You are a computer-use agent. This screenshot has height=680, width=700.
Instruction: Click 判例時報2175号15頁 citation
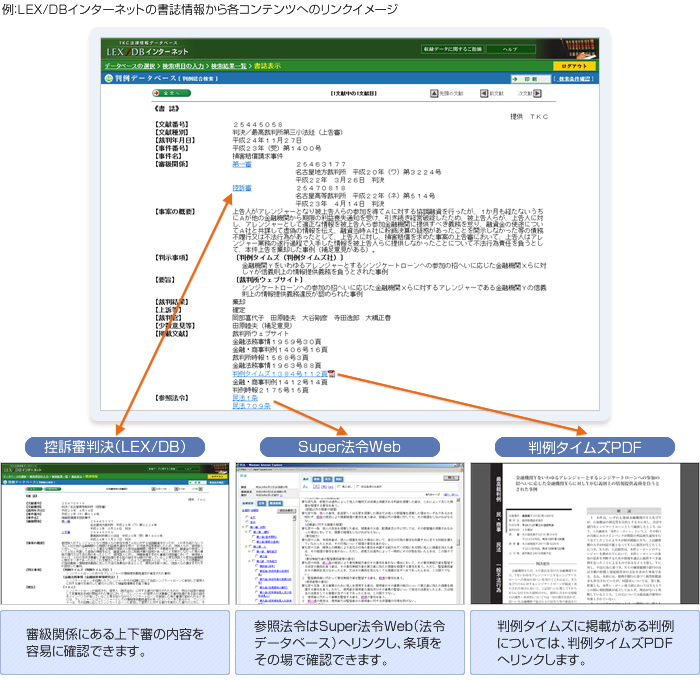coord(270,390)
